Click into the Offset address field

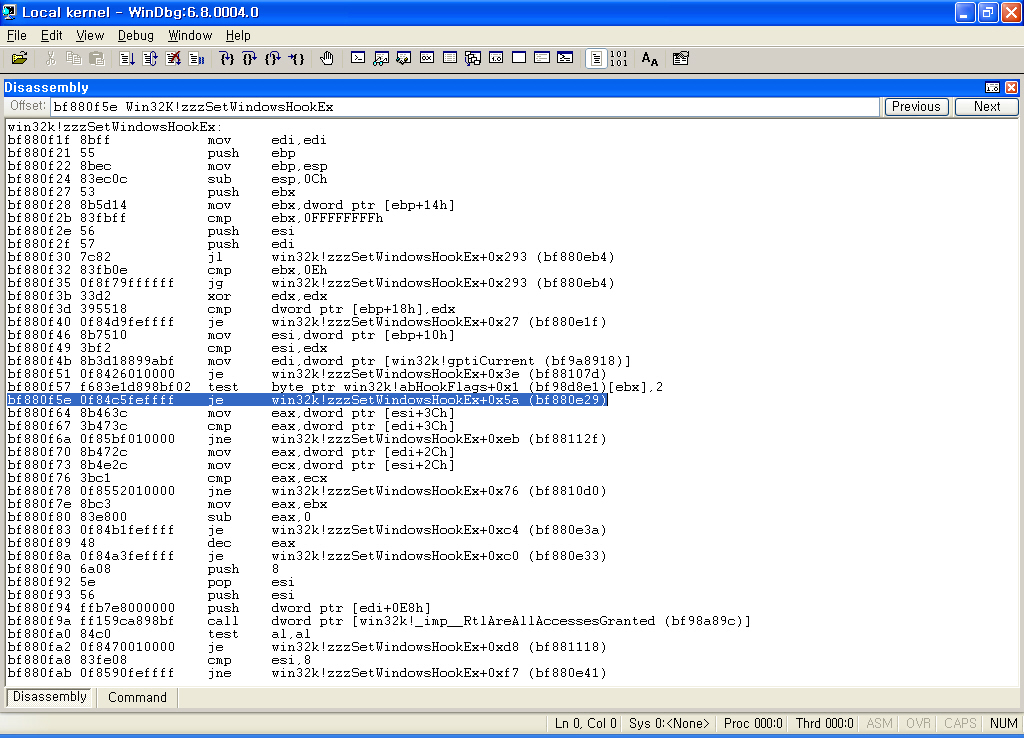pyautogui.click(x=464, y=106)
